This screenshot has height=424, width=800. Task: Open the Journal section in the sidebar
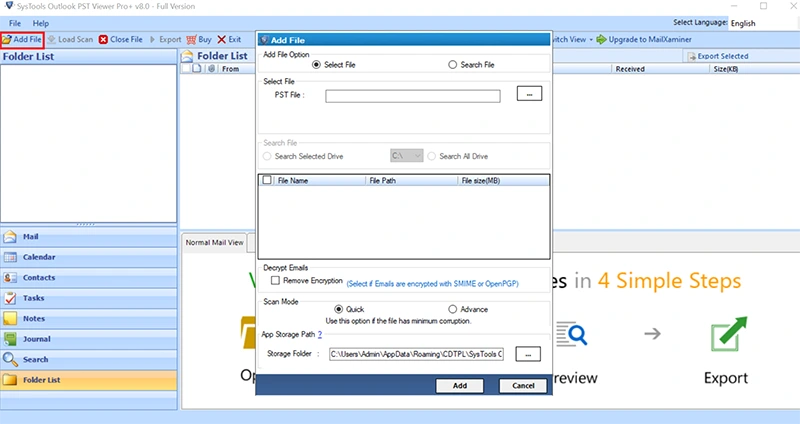[89, 339]
